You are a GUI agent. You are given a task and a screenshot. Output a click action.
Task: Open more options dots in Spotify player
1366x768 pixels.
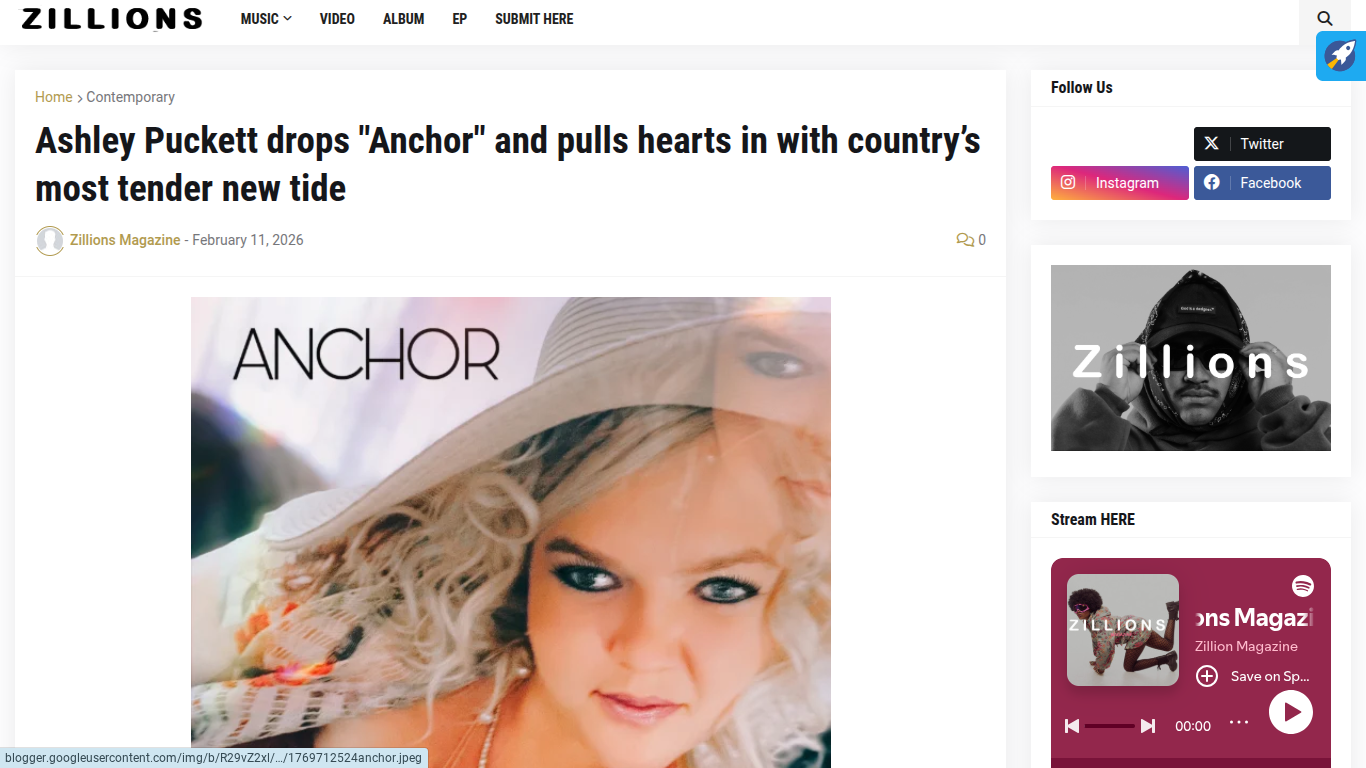click(1239, 722)
